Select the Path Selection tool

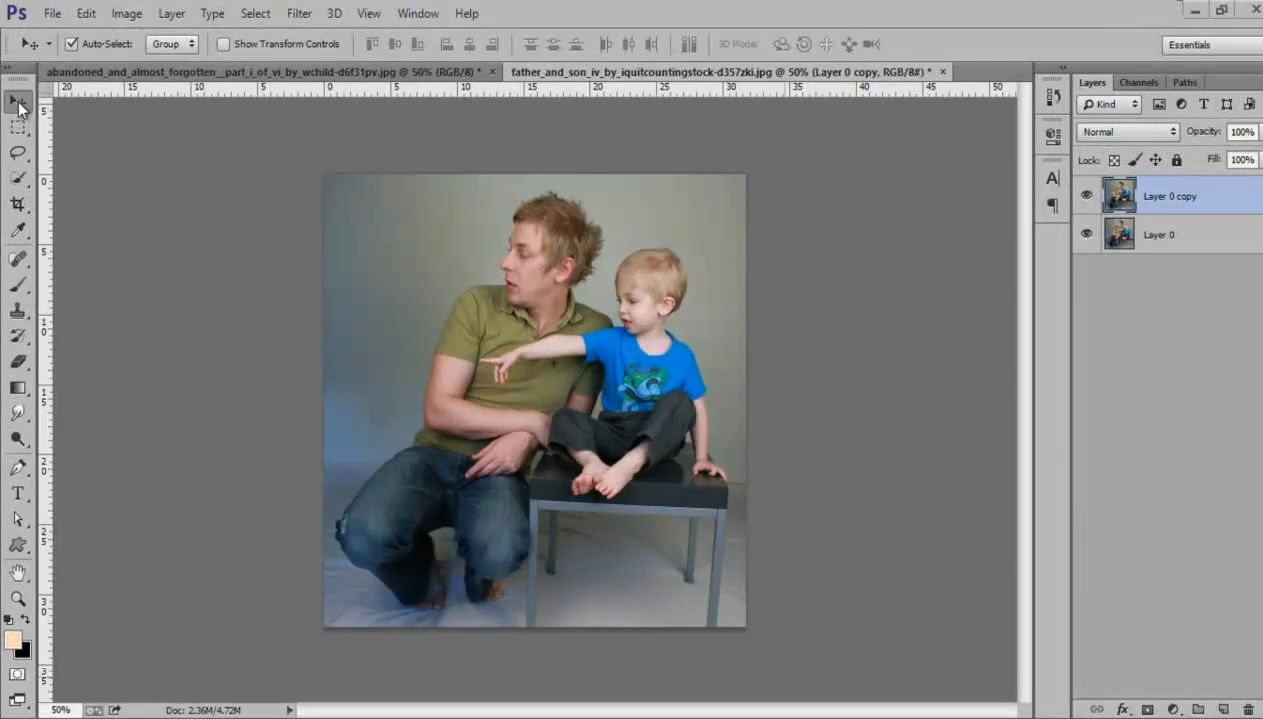(18, 520)
